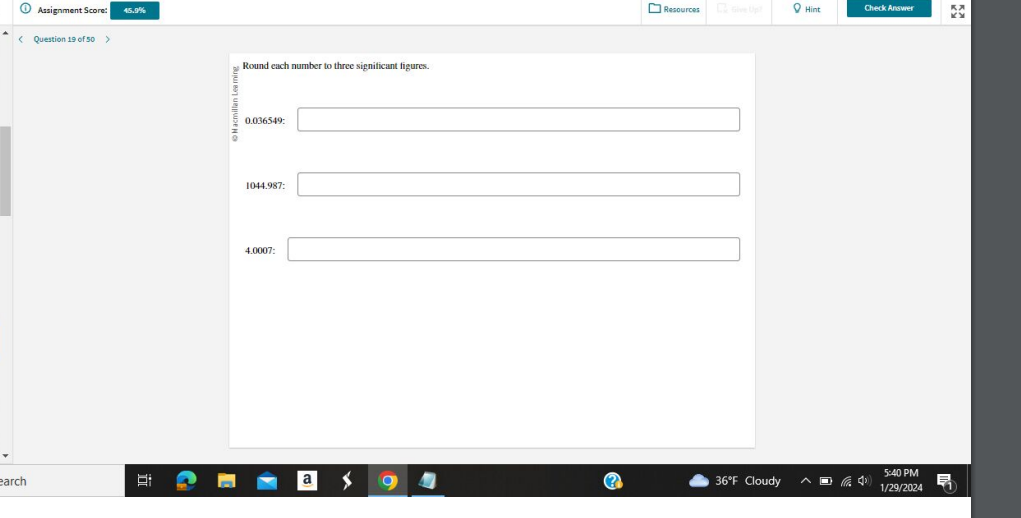Select the answer field for 1044.987
This screenshot has height=518, width=1021.
(x=518, y=184)
